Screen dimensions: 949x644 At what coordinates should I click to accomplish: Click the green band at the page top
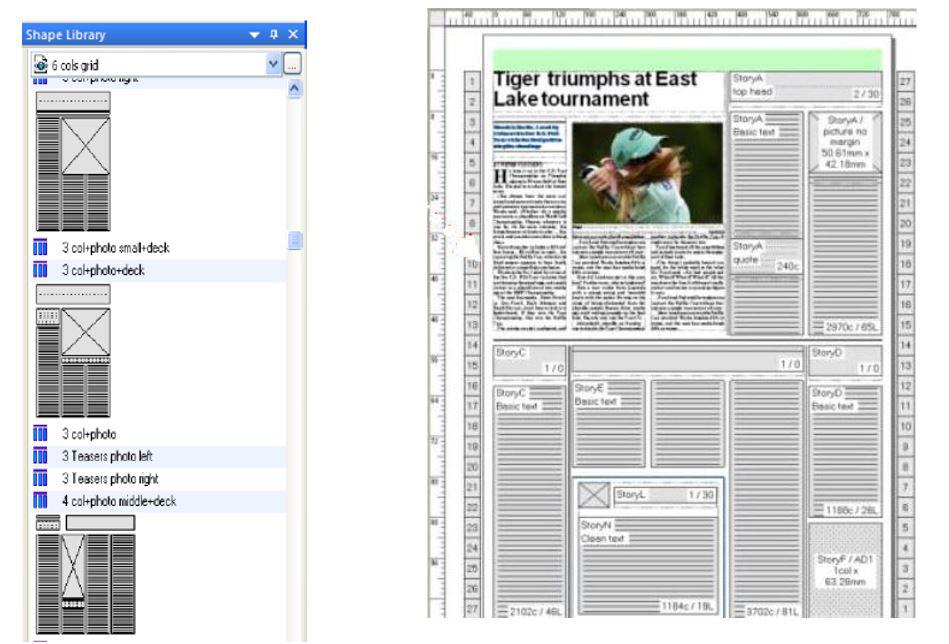click(x=687, y=59)
